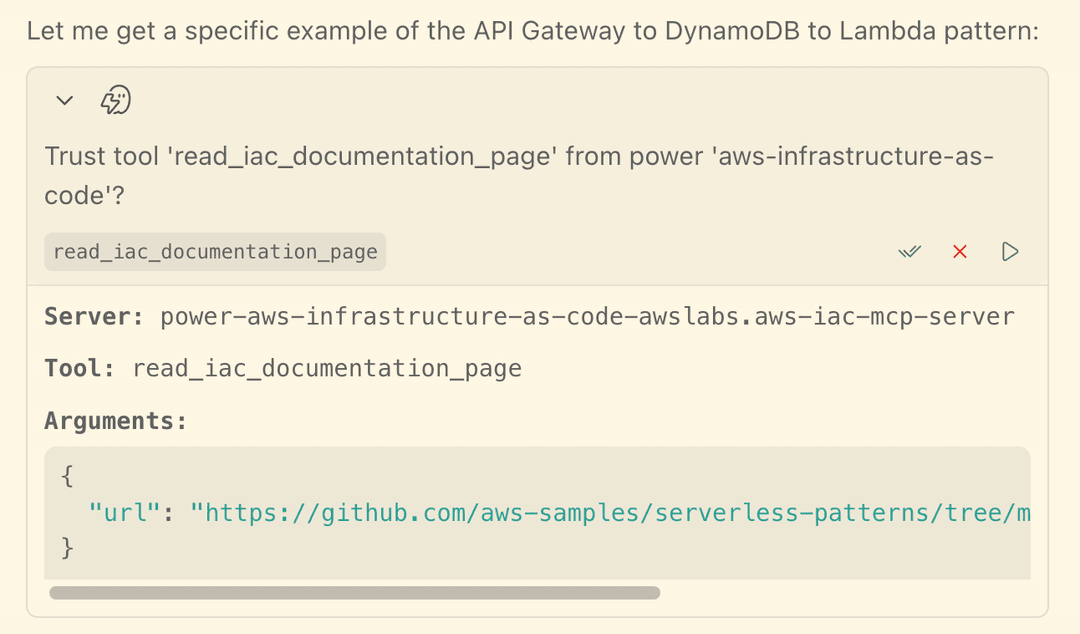Trust the tool with double-check icon

pos(909,252)
